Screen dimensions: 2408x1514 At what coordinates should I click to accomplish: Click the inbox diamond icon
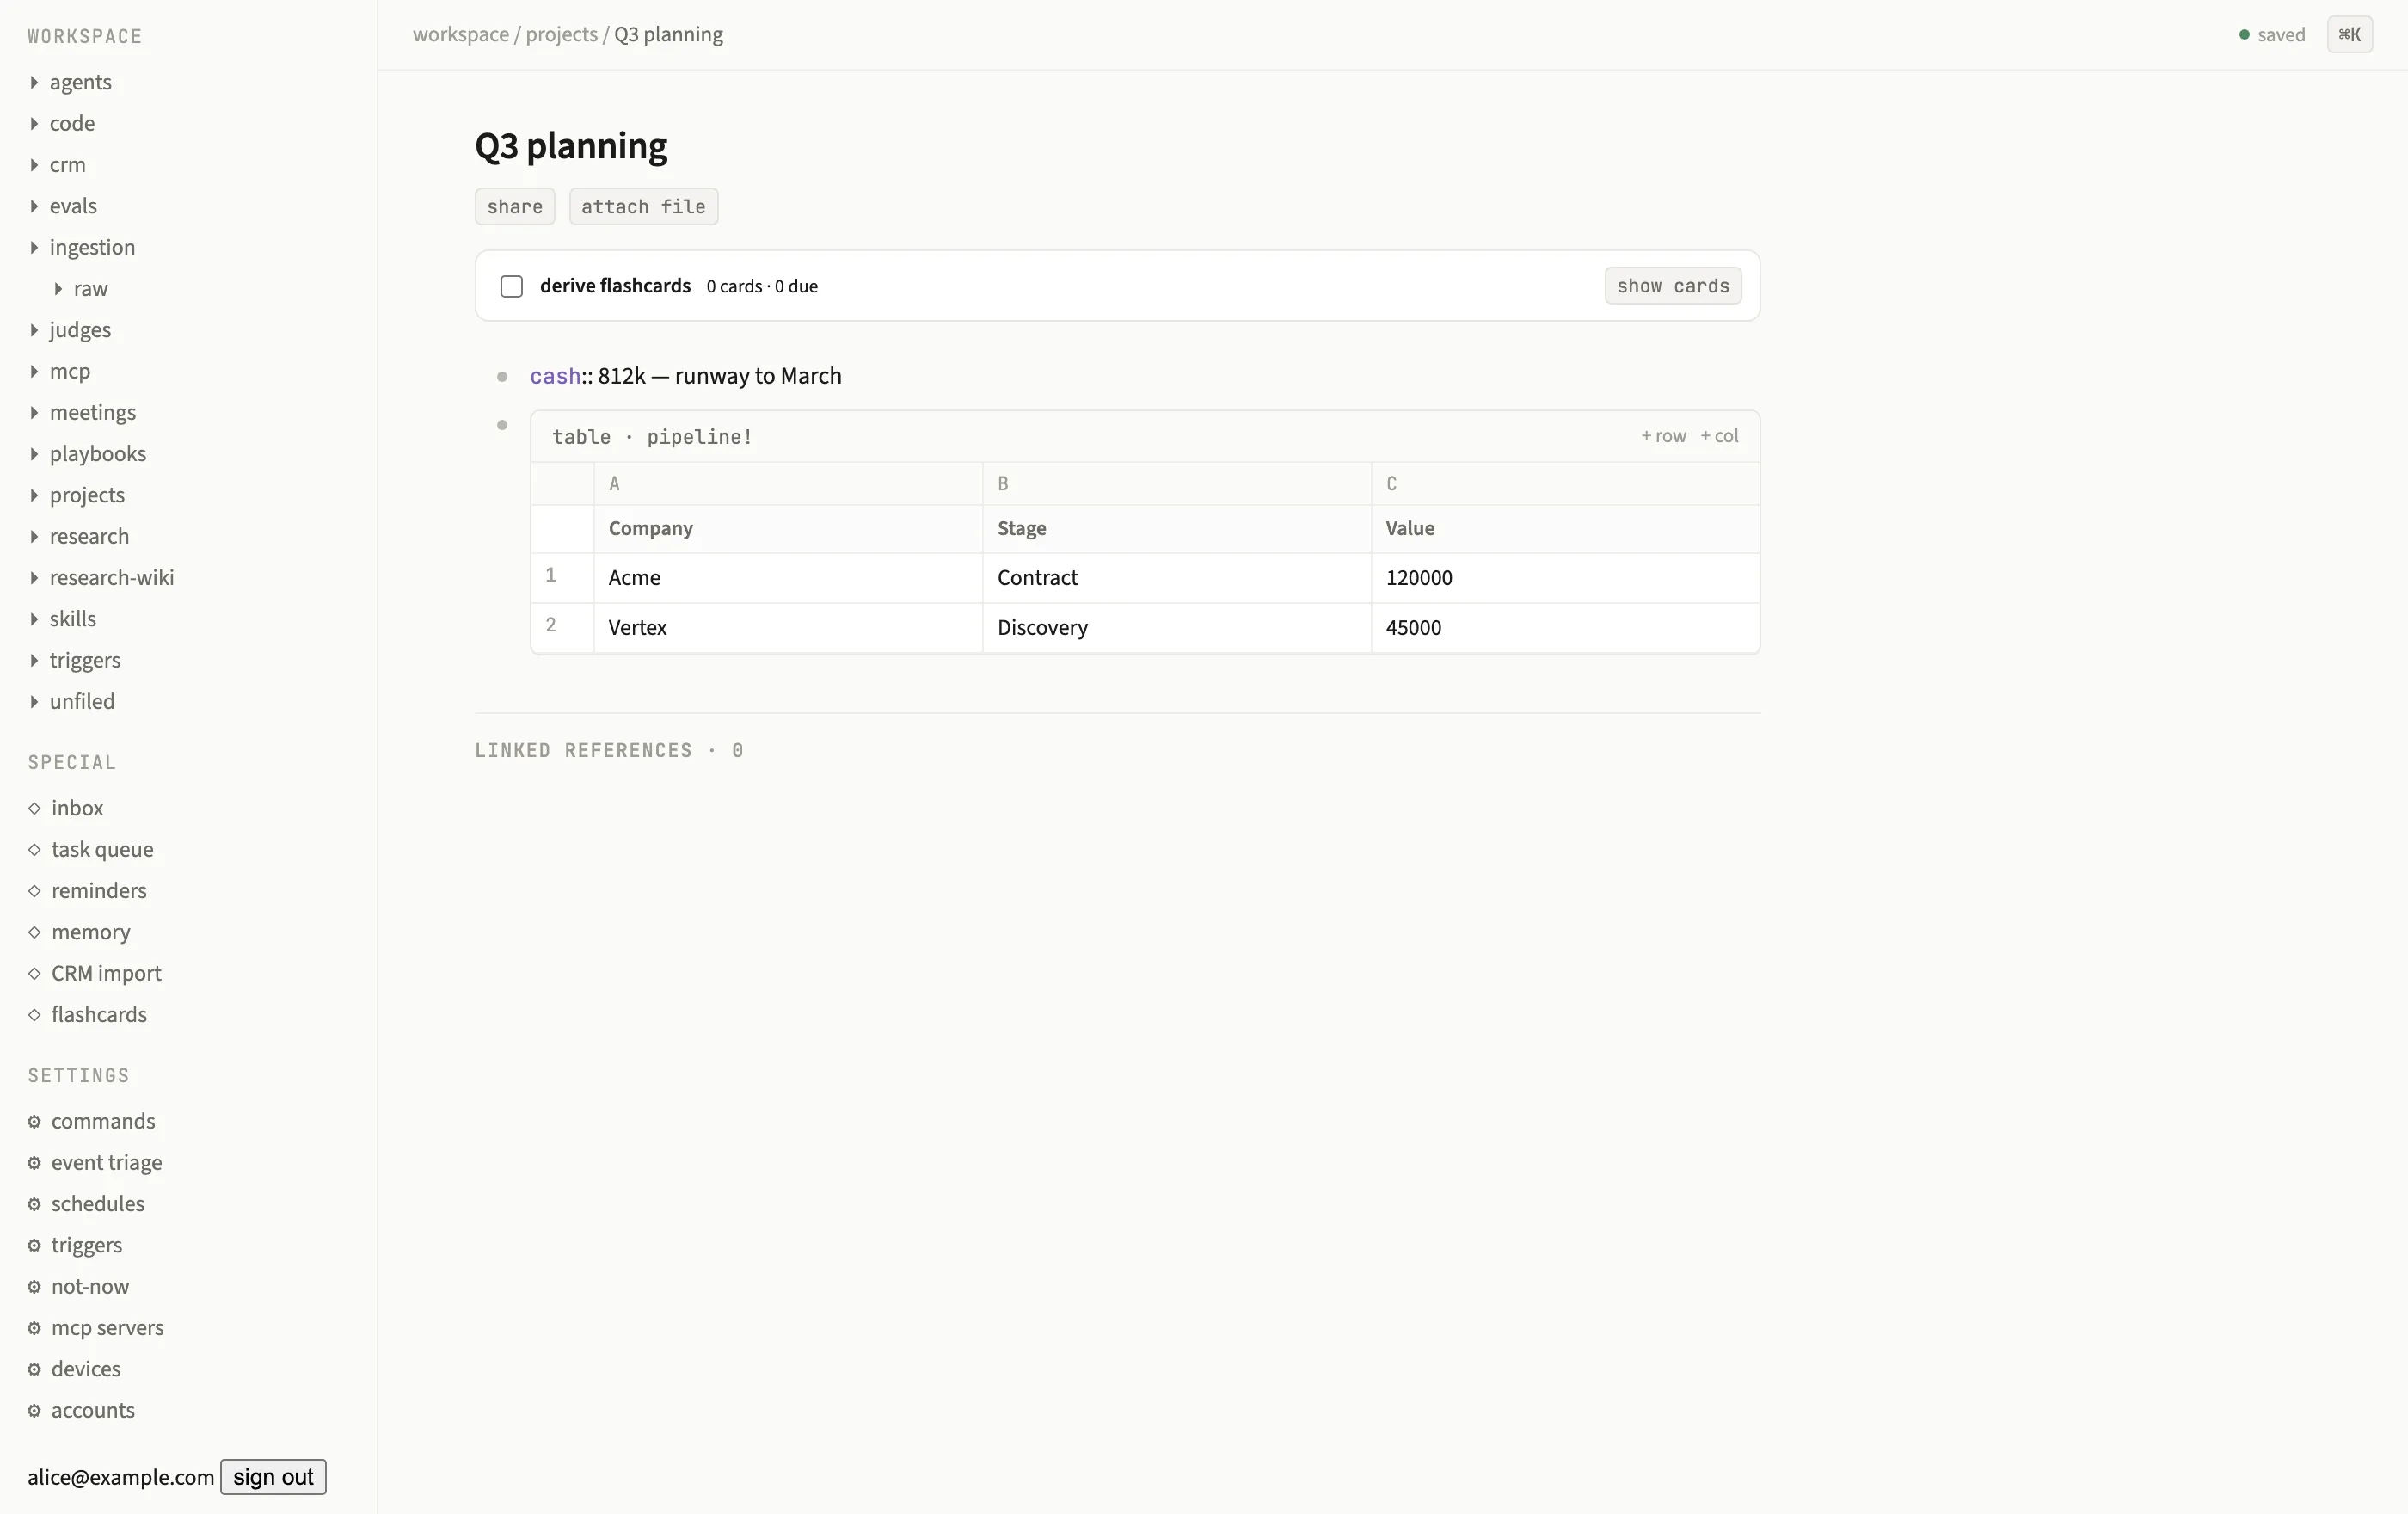point(34,808)
